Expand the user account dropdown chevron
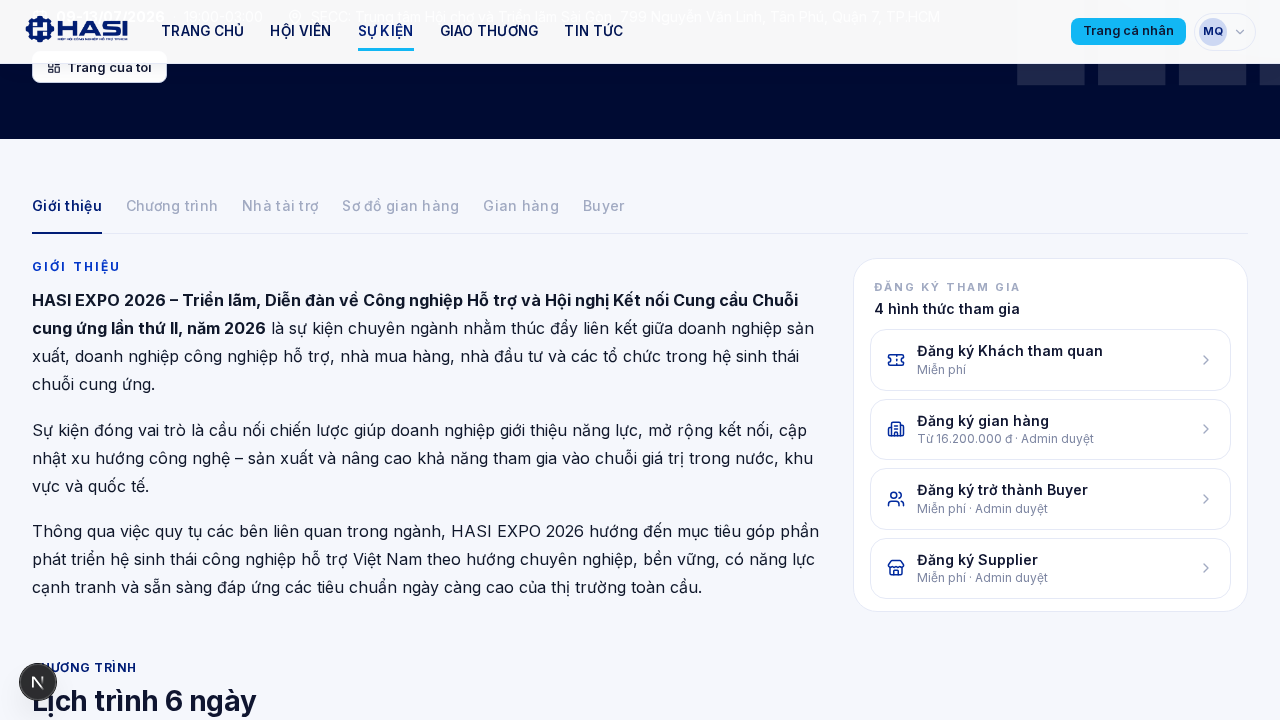The width and height of the screenshot is (1280, 720). pyautogui.click(x=1240, y=32)
